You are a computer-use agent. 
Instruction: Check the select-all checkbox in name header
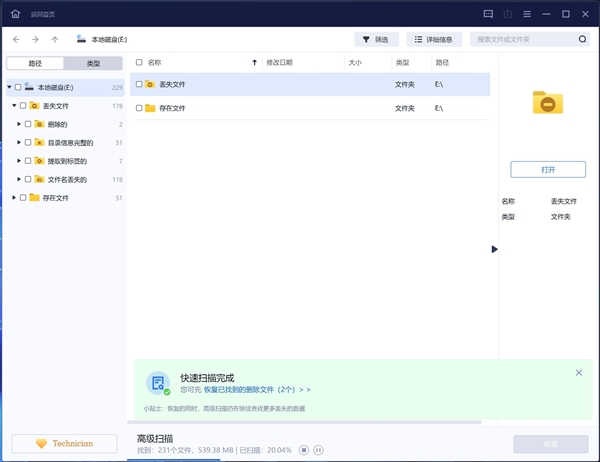[x=139, y=62]
